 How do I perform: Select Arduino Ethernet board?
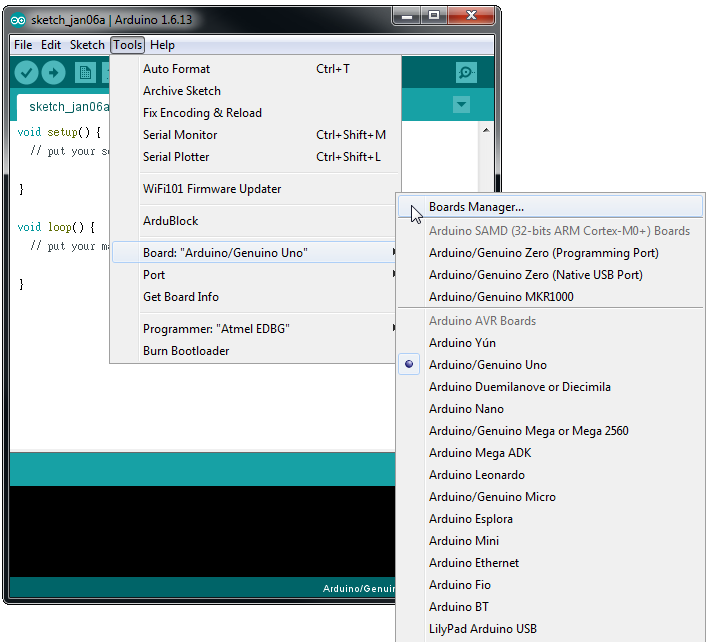pos(551,563)
